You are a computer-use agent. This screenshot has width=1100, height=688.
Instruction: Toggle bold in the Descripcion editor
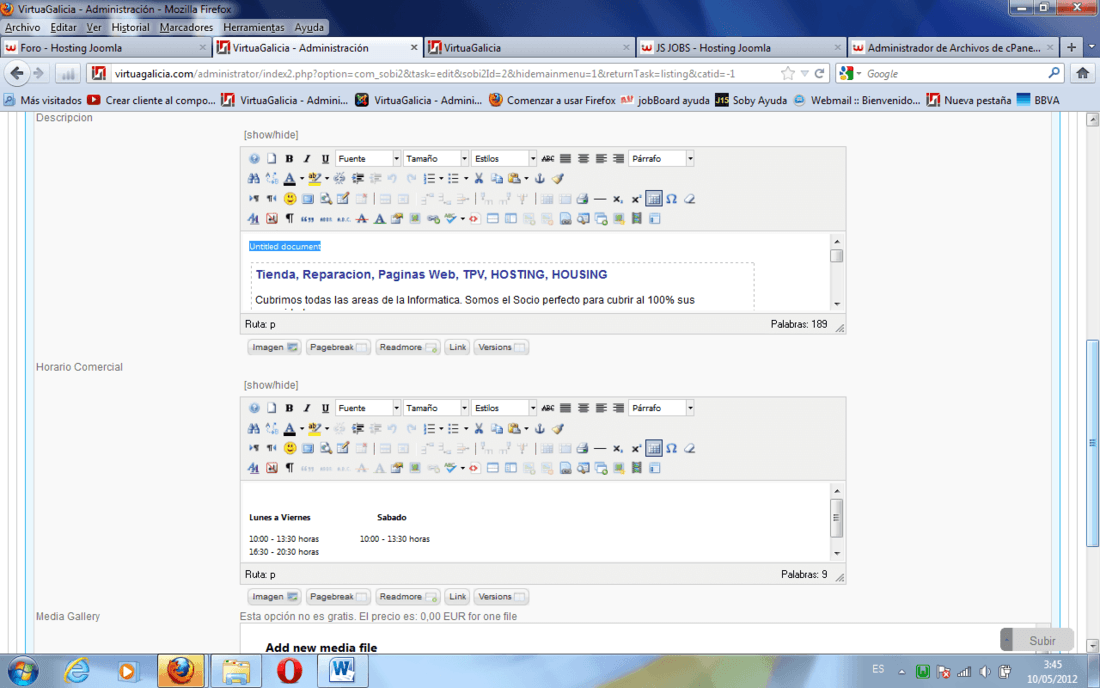click(x=289, y=158)
